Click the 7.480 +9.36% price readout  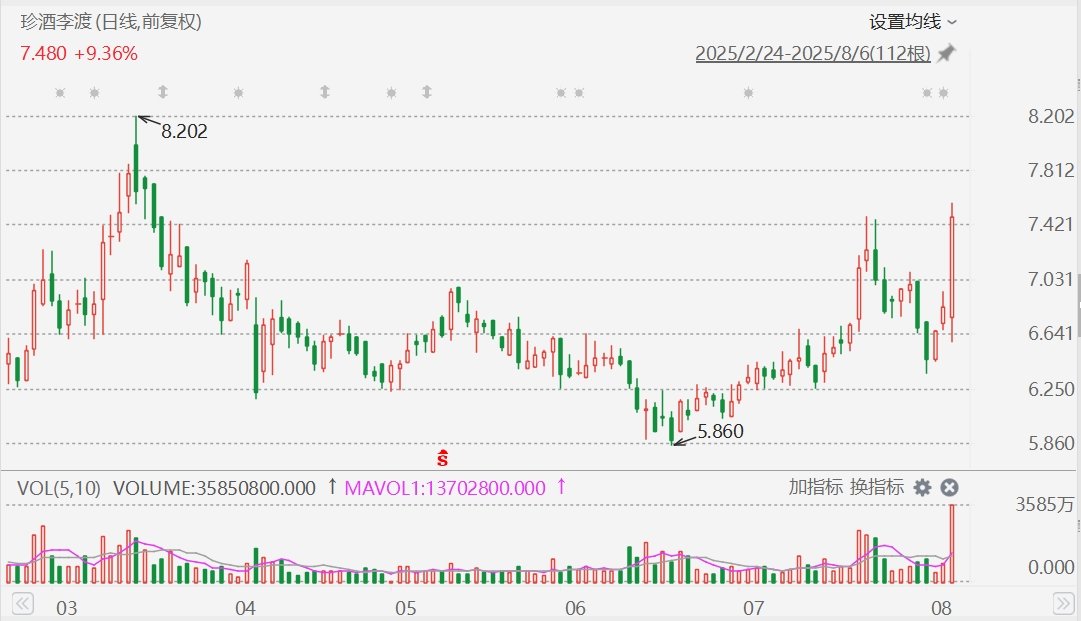click(x=79, y=53)
